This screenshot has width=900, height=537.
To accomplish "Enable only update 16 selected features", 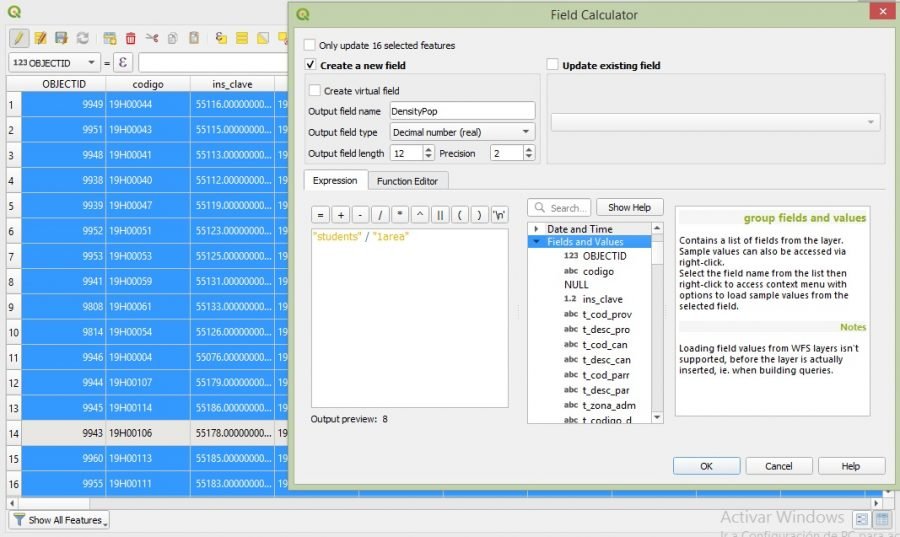I will 310,45.
